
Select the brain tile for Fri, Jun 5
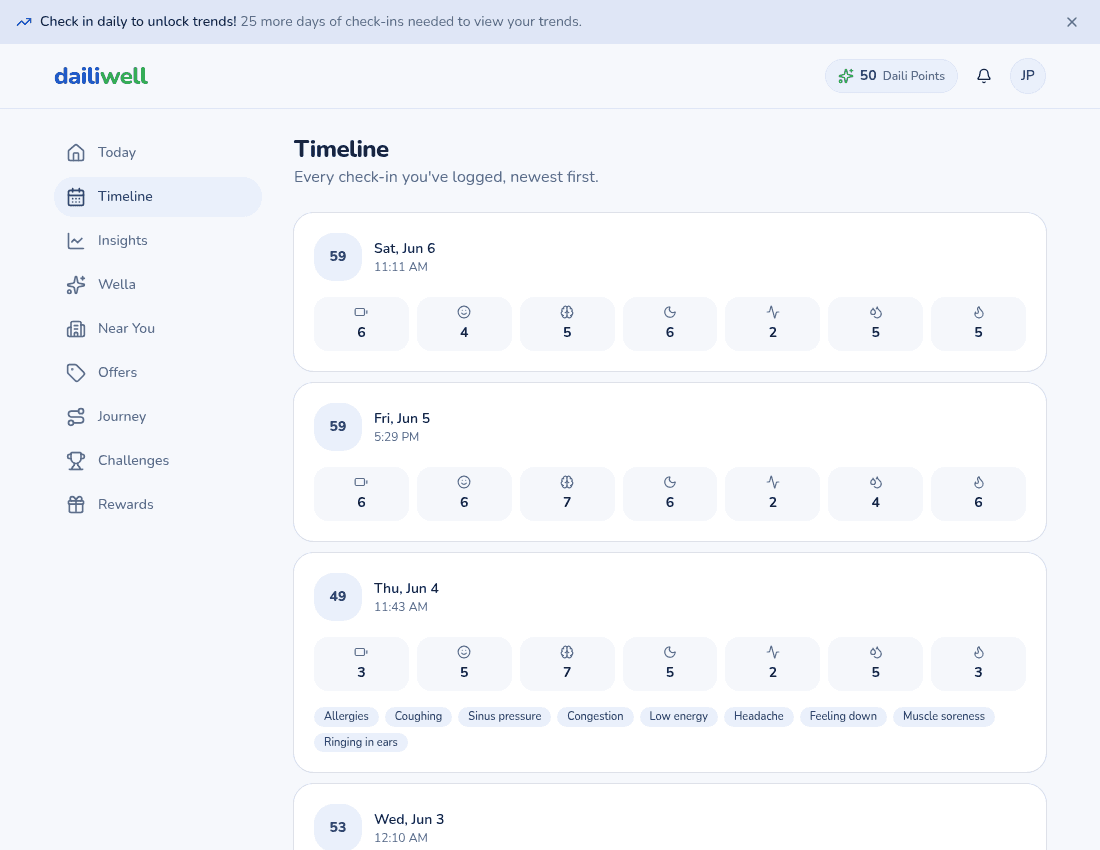tap(567, 494)
